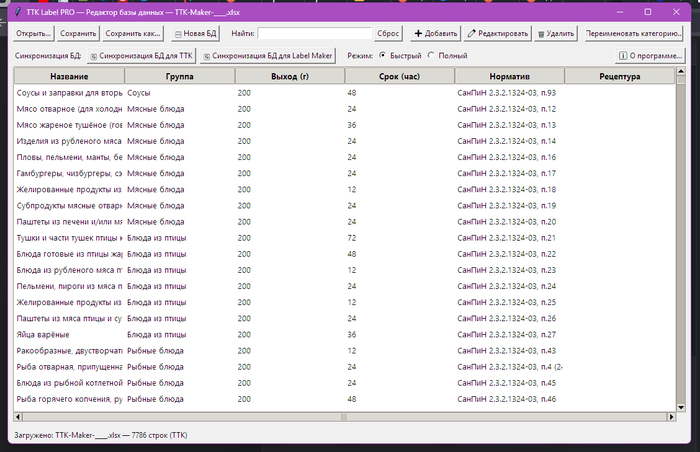This screenshot has height=452, width=700.
Task: Click the vertical scrollbar up arrow
Action: click(681, 71)
